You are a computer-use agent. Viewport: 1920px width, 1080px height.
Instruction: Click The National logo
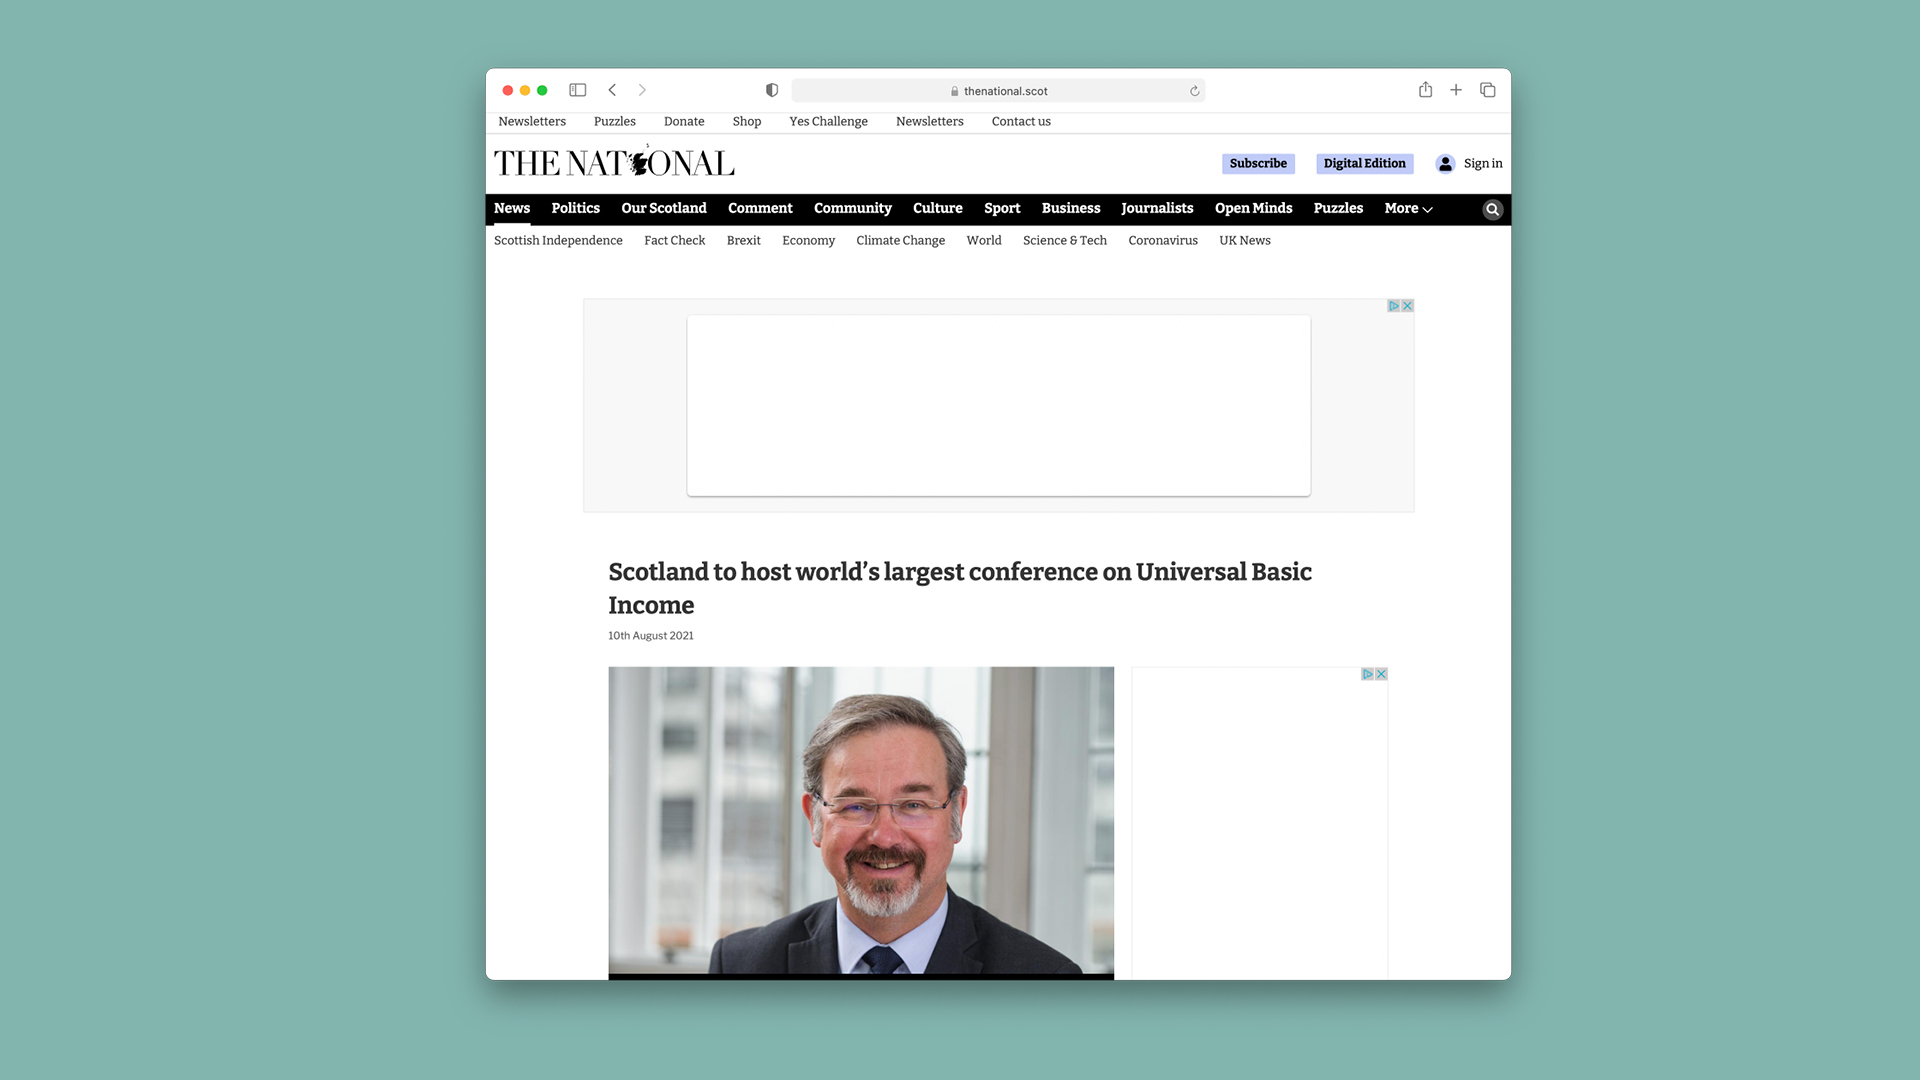(614, 163)
